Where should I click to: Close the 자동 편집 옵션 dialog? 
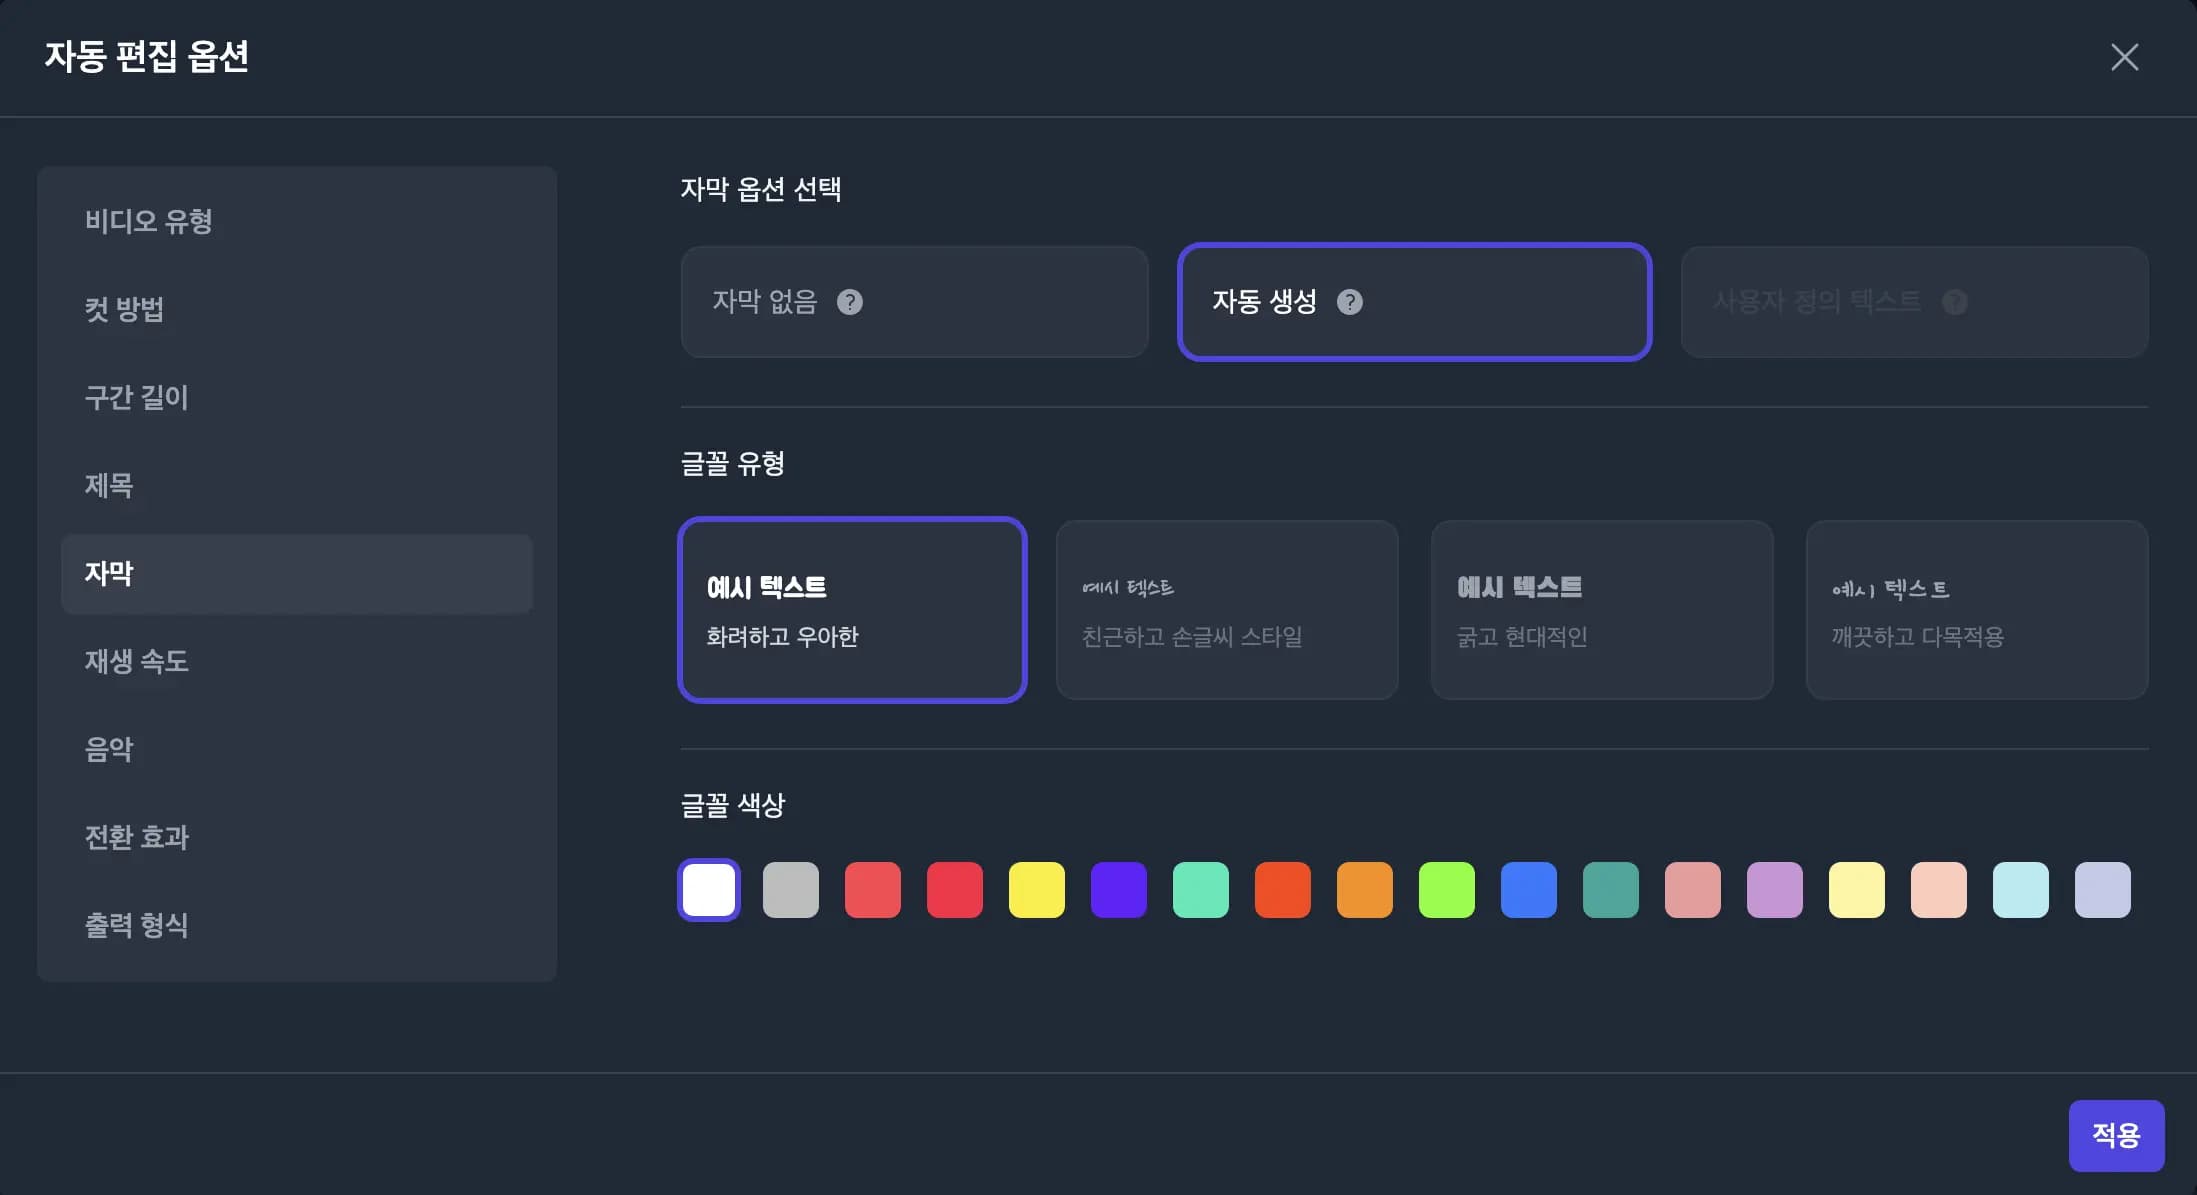2124,57
